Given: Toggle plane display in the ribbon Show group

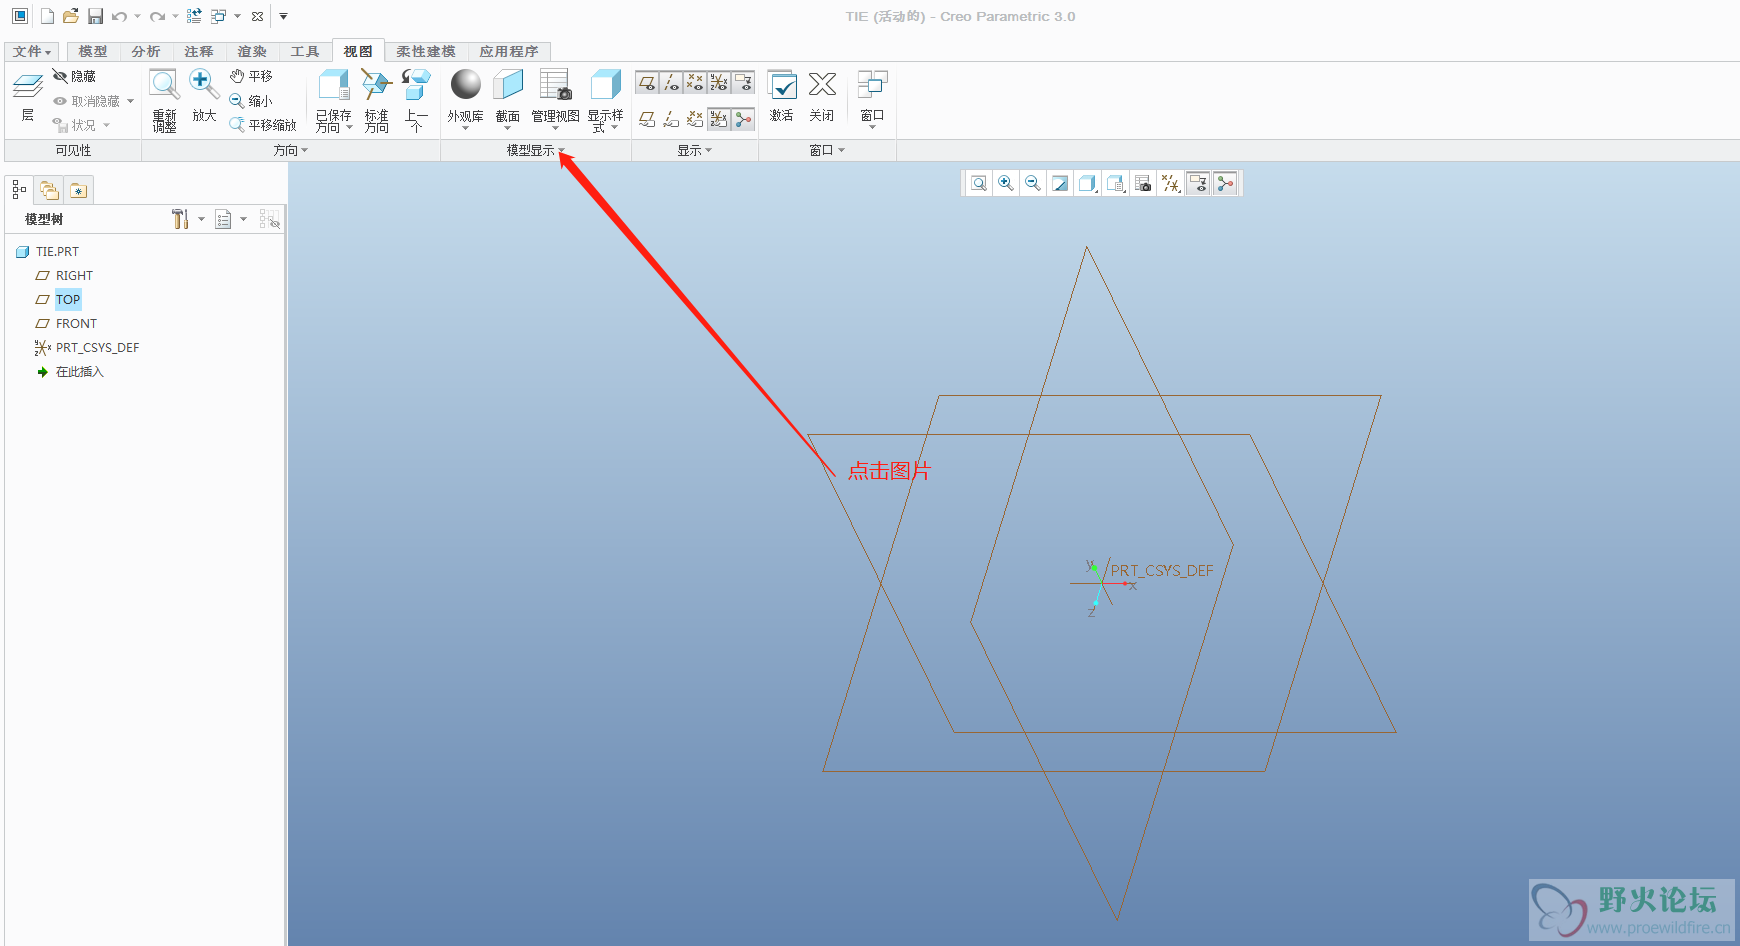Looking at the screenshot, I should [x=647, y=82].
